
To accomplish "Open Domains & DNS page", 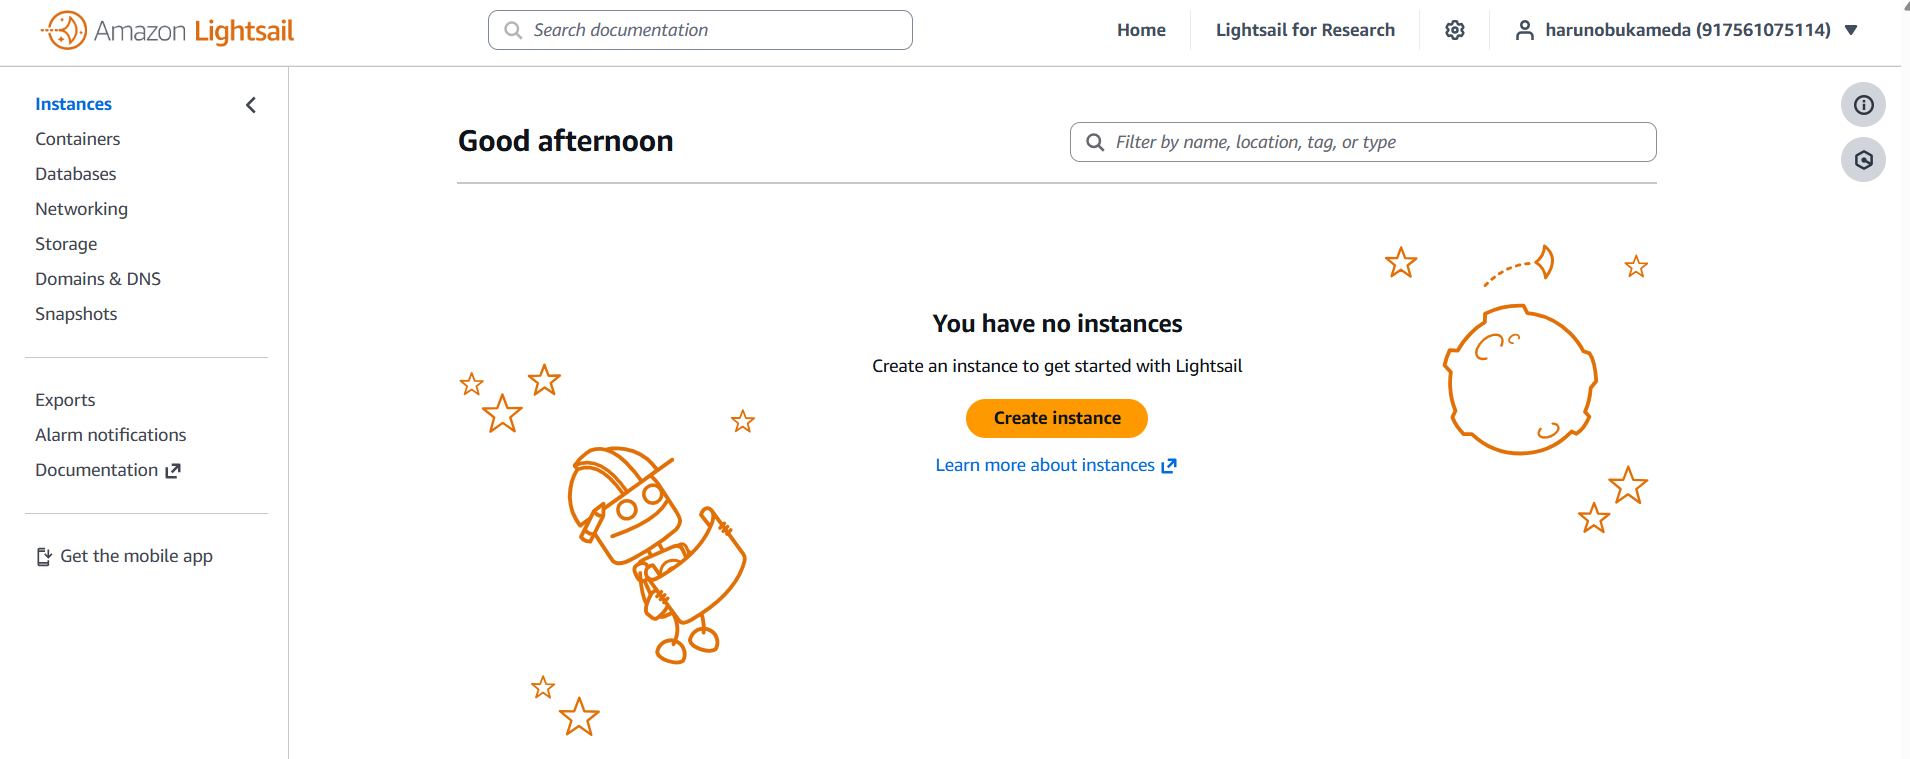I will point(98,279).
